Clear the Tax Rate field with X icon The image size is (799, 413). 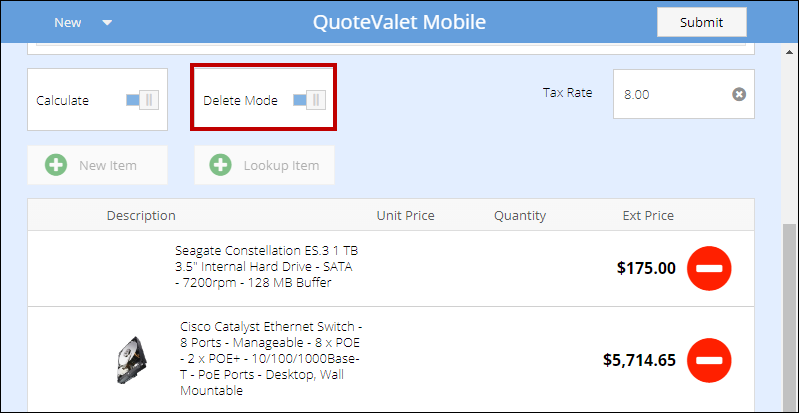pos(738,94)
